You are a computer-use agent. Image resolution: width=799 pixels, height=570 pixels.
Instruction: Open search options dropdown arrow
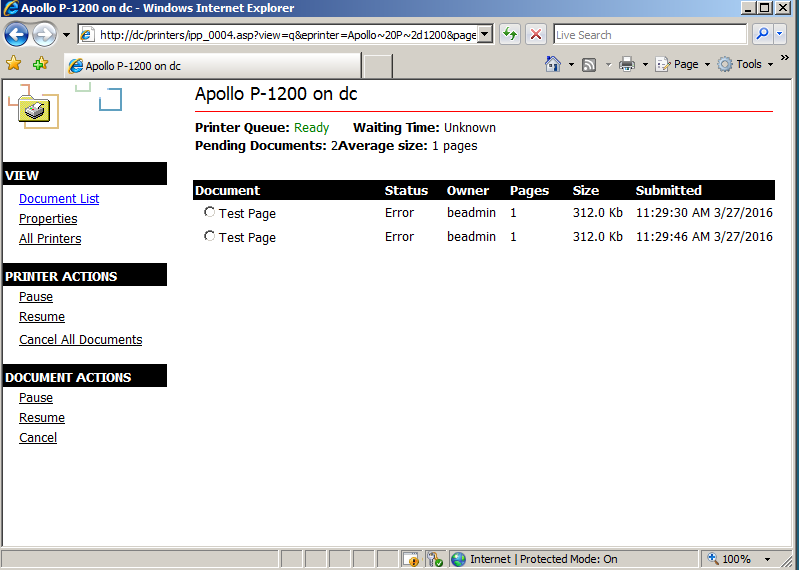coord(780,35)
